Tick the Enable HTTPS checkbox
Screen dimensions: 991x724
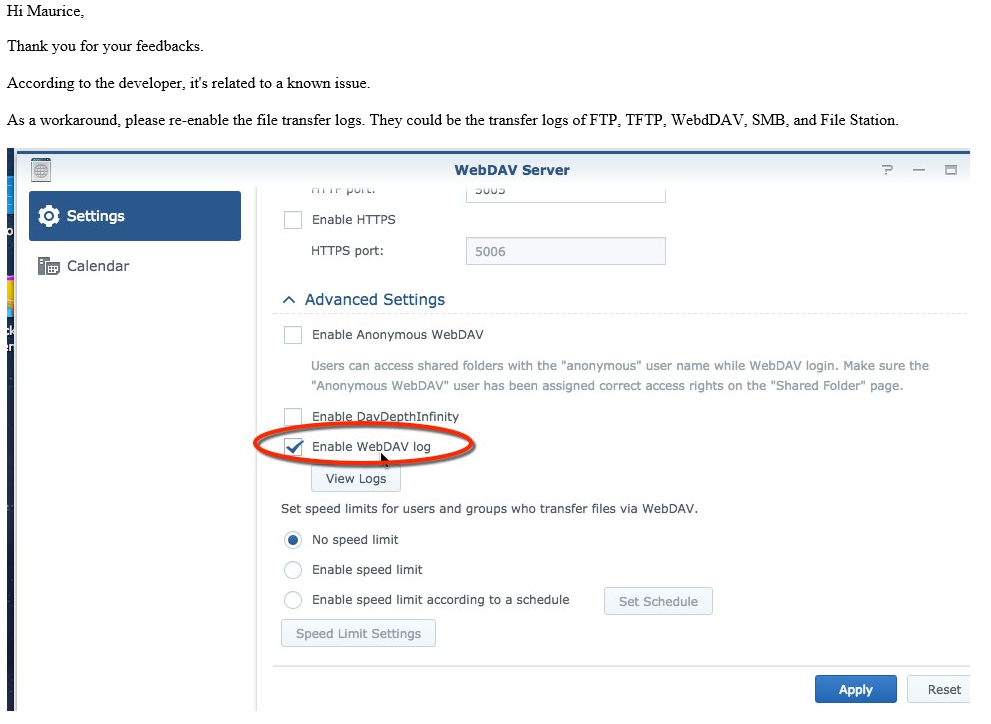click(293, 220)
